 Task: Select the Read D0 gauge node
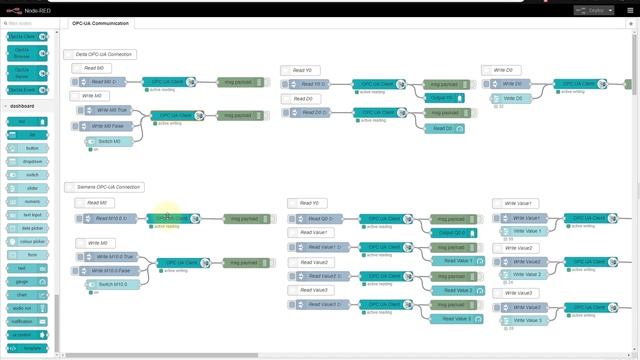tap(444, 129)
